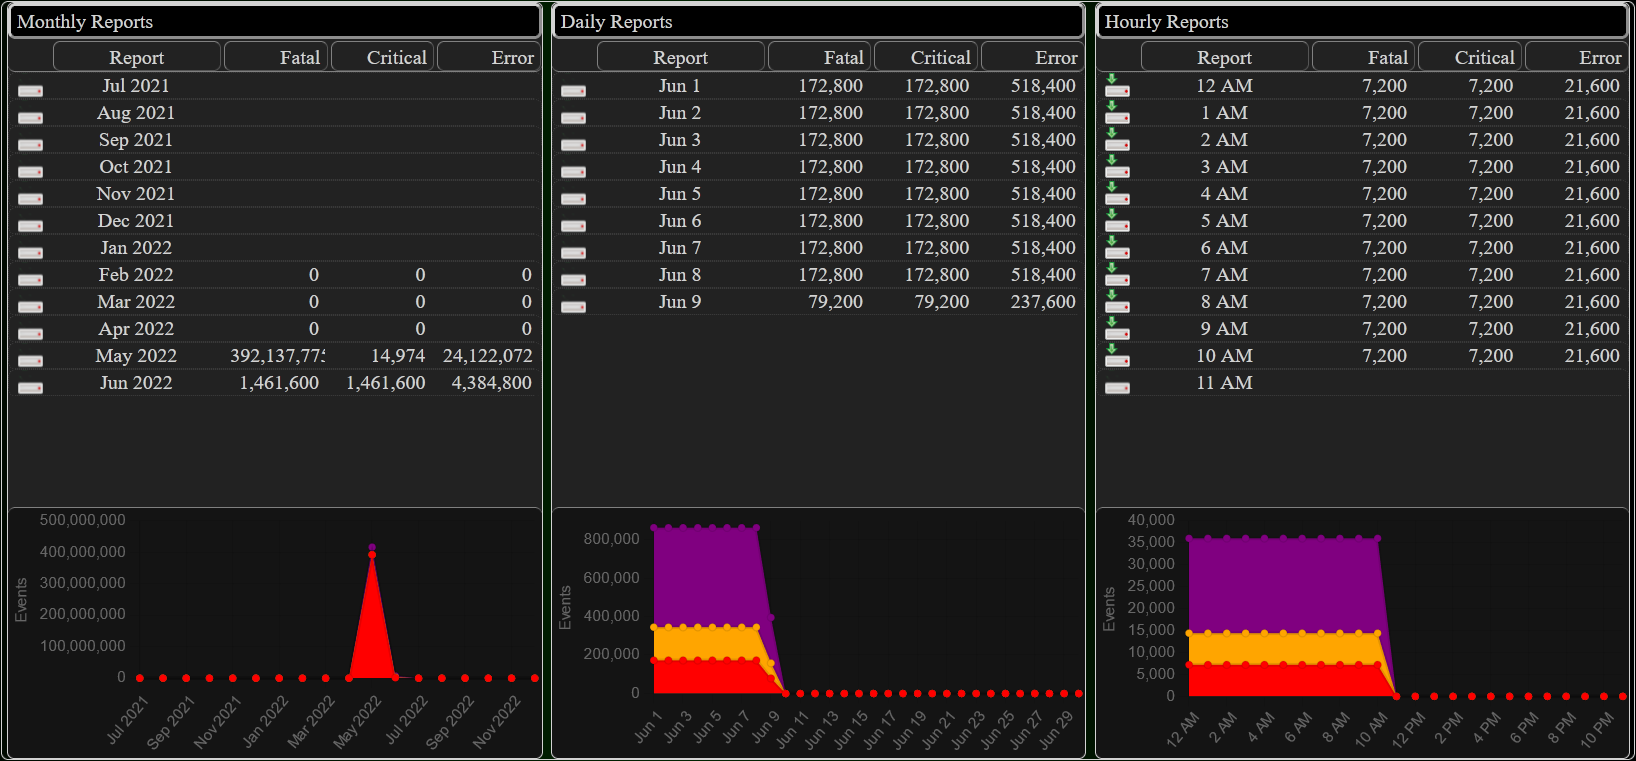Click the daily report icon for Jun 9
The height and width of the screenshot is (761, 1636).
pos(574,307)
